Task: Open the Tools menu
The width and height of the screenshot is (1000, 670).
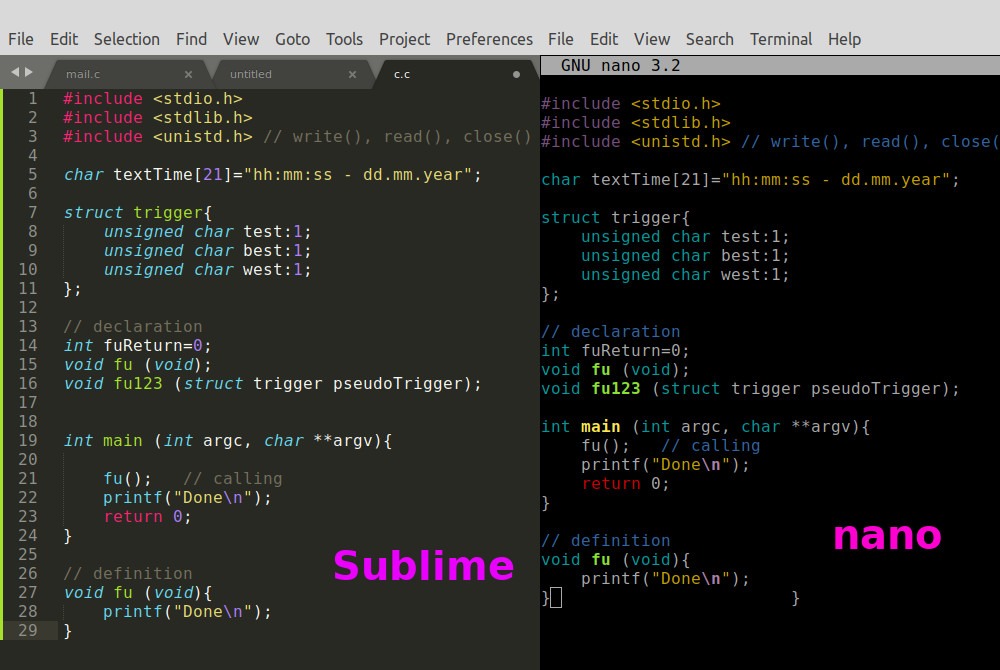Action: click(344, 40)
